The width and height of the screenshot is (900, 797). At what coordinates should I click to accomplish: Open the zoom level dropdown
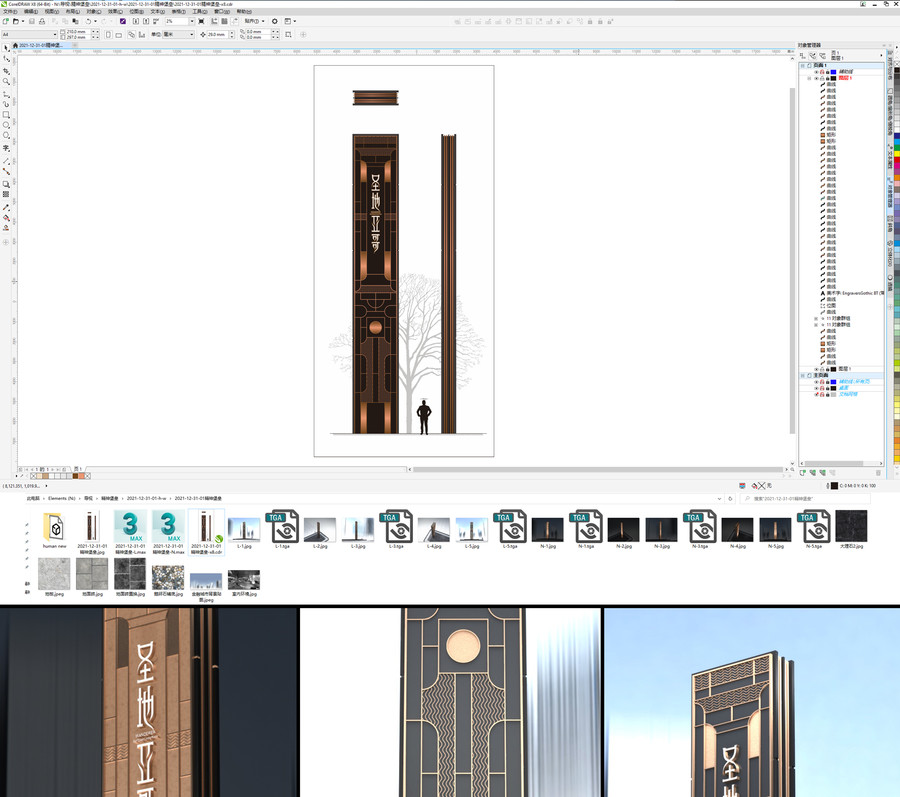pyautogui.click(x=192, y=21)
